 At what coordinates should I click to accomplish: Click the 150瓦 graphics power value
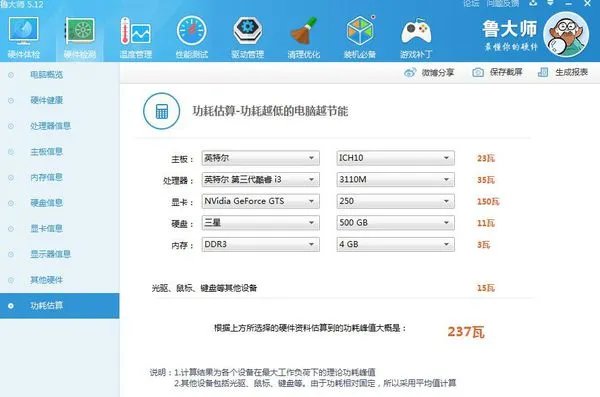pyautogui.click(x=488, y=201)
